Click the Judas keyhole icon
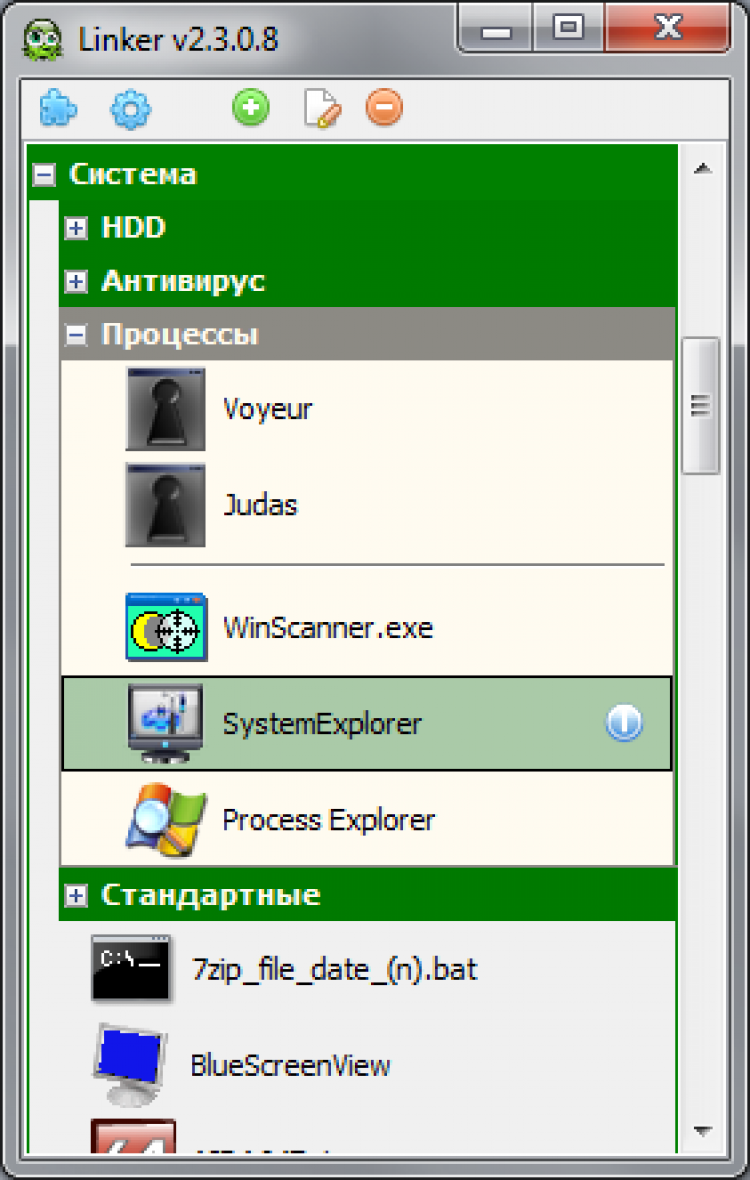The image size is (750, 1180). (165, 505)
